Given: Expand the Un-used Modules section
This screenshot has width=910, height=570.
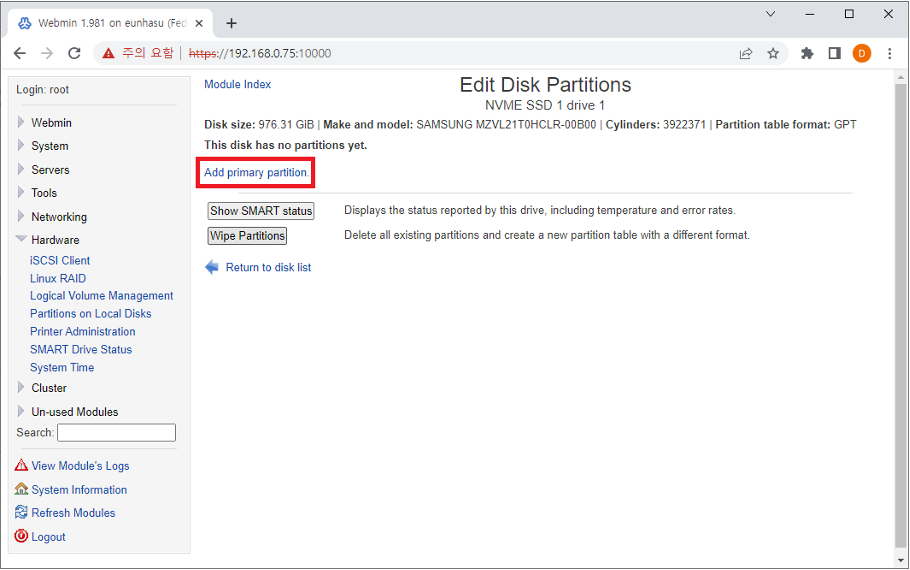Looking at the screenshot, I should [74, 412].
